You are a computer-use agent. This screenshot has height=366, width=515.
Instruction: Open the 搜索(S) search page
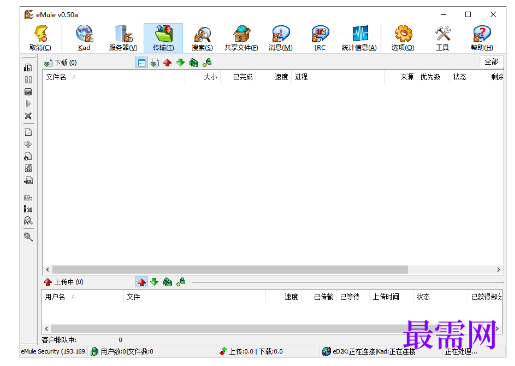pos(202,38)
